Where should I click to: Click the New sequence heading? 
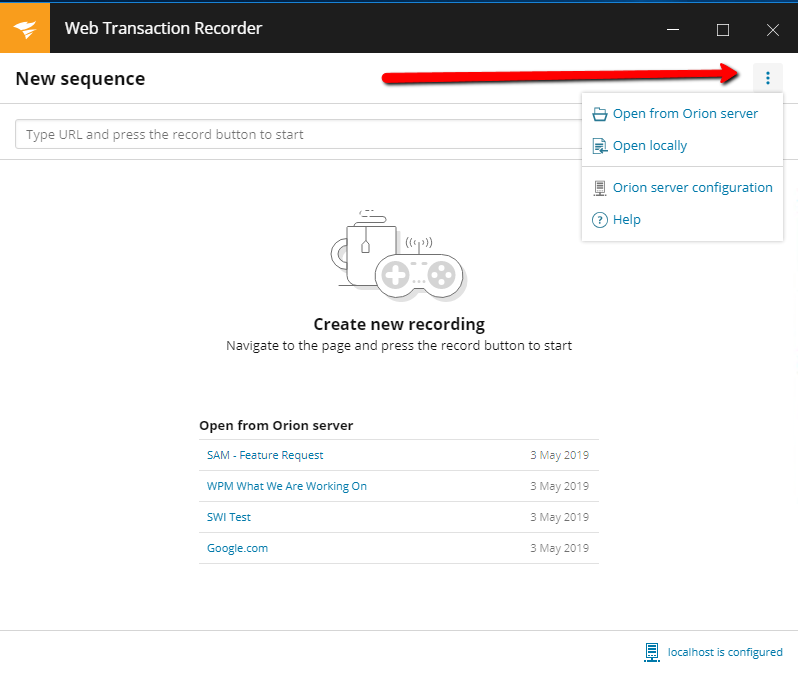coord(80,79)
